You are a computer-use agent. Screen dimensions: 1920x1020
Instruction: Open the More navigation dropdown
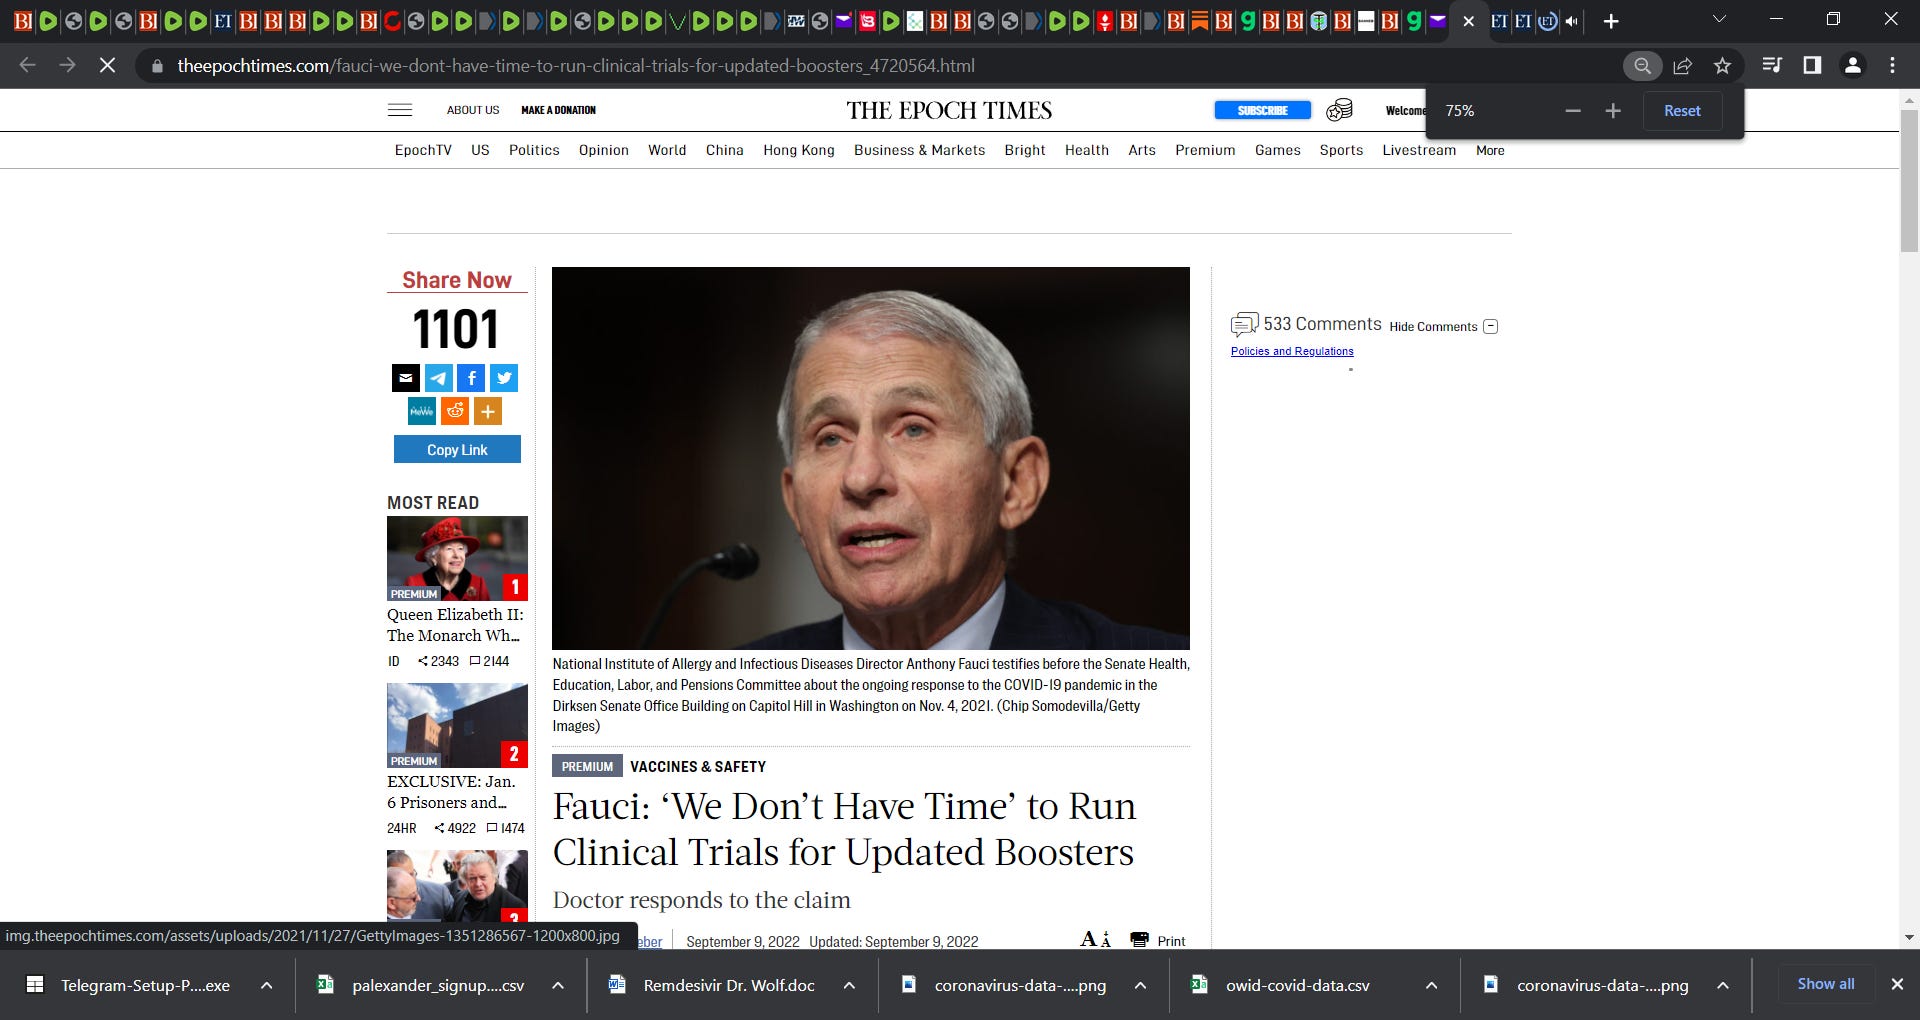coord(1490,150)
